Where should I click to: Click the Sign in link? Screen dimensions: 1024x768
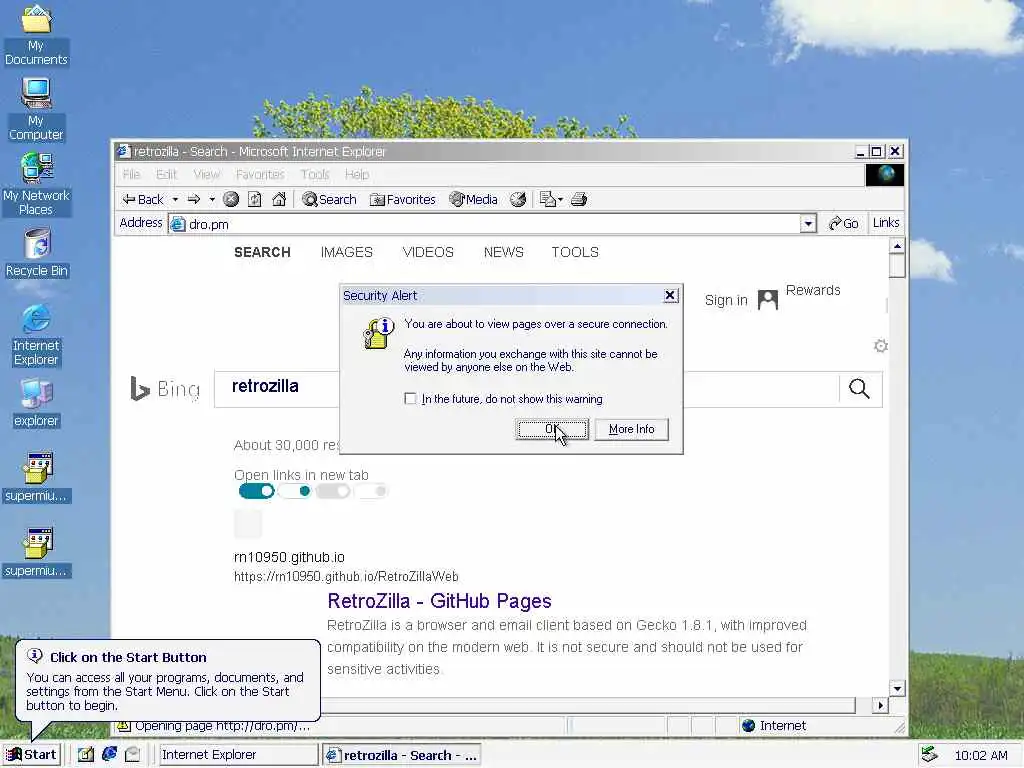click(726, 300)
